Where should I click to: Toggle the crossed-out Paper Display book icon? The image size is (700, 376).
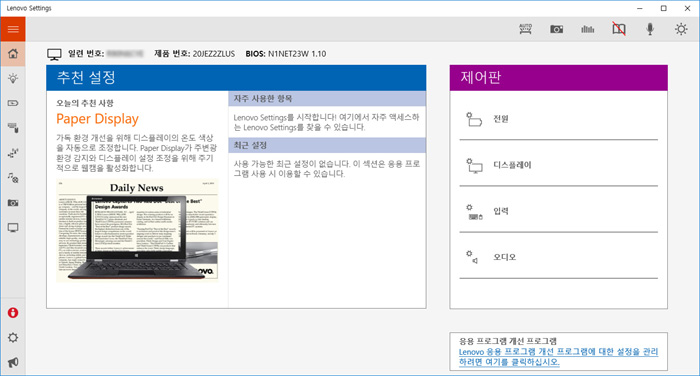[x=619, y=29]
